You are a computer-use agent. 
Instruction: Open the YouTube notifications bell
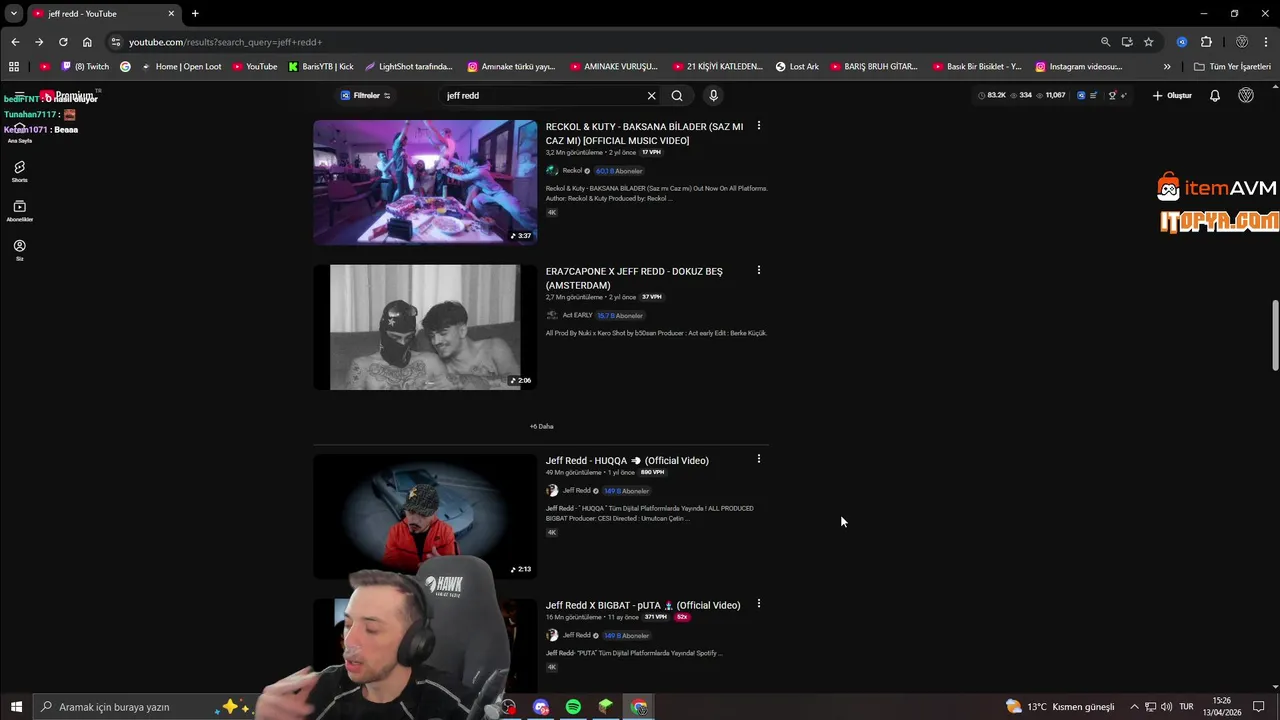(1215, 96)
